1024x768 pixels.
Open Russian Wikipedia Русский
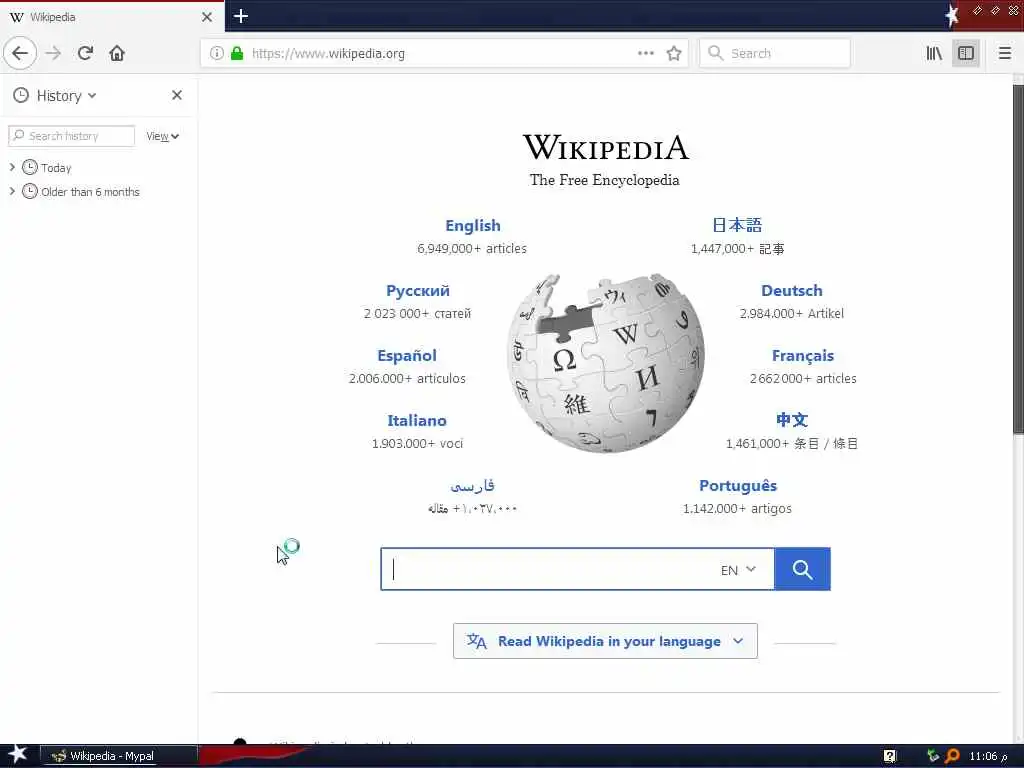click(418, 291)
